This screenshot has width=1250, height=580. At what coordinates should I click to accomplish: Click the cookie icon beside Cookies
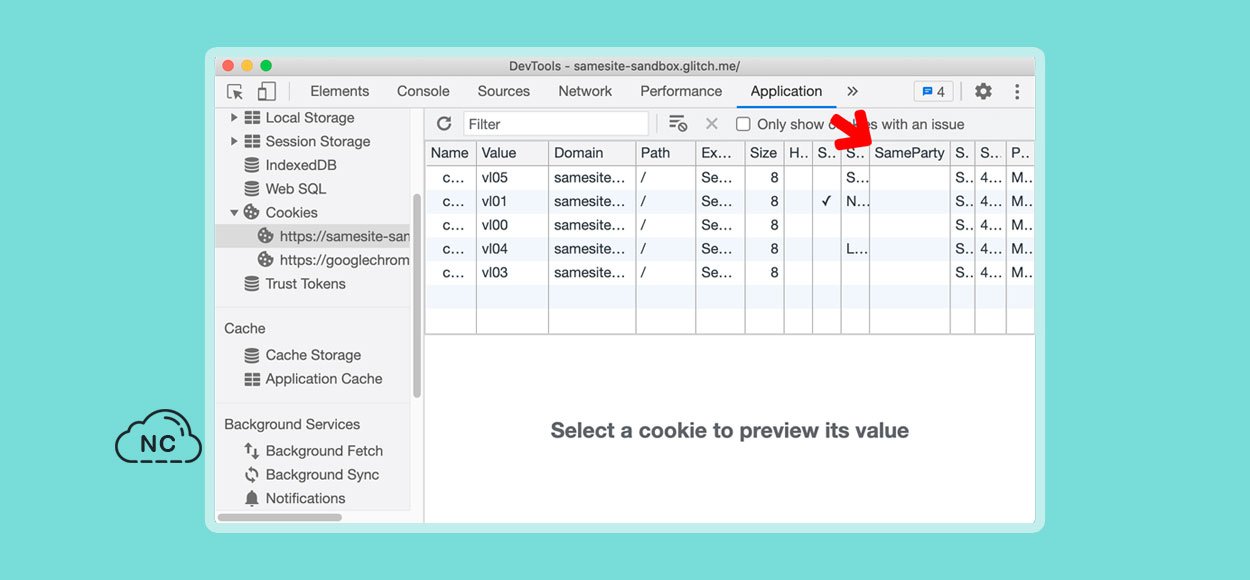[x=252, y=213]
